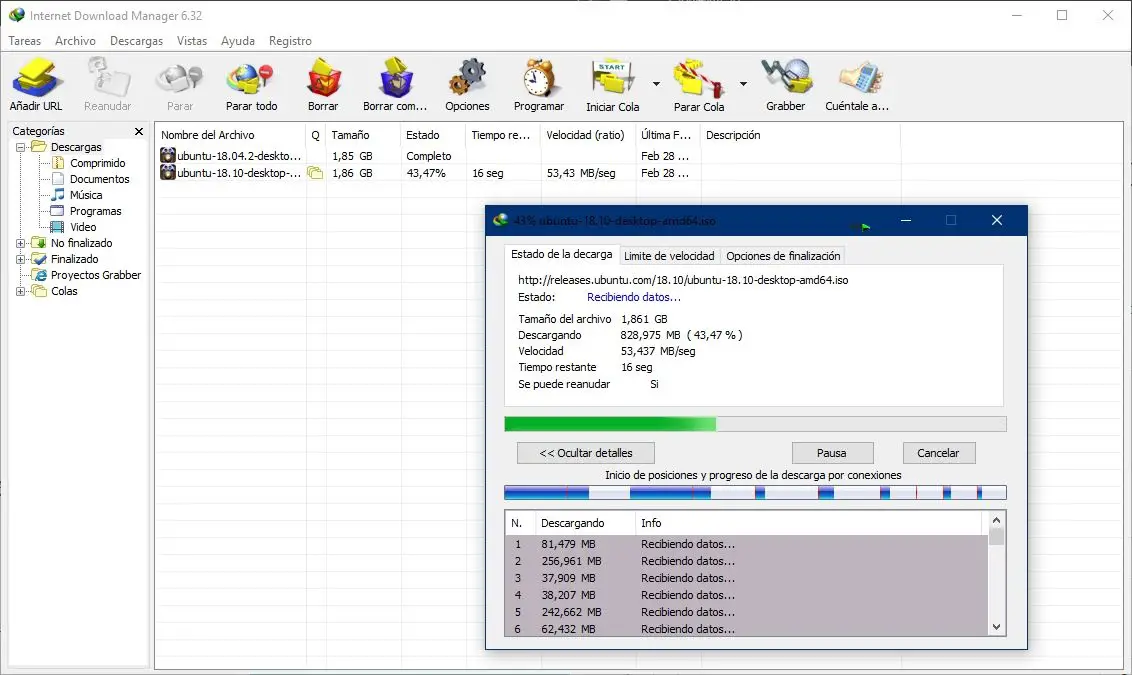Close the download progress dialog
The height and width of the screenshot is (675, 1132).
[x=997, y=220]
